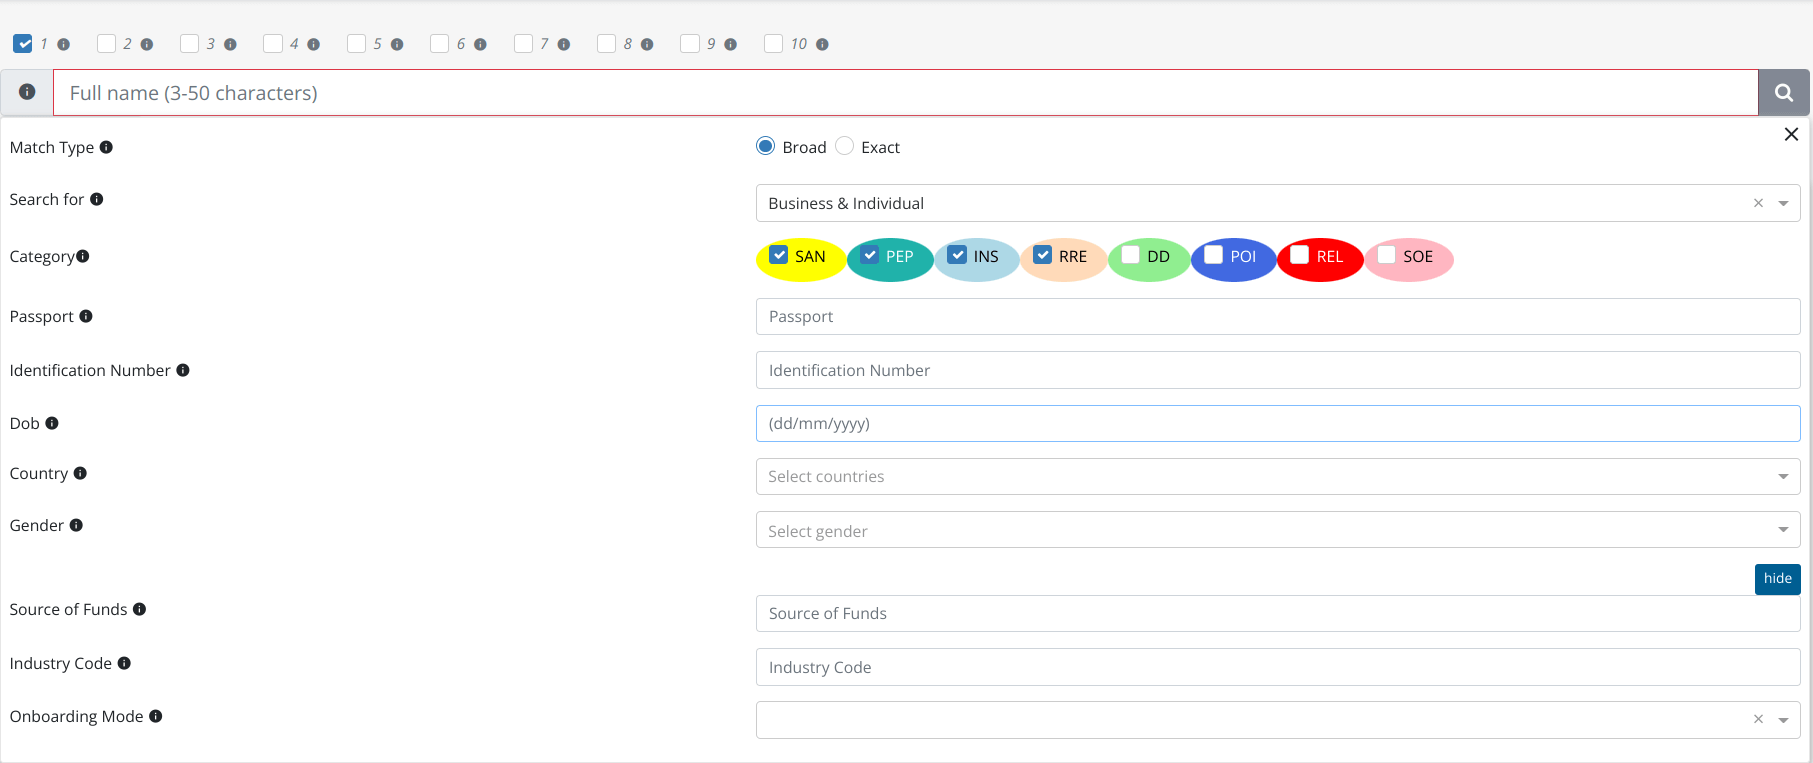The height and width of the screenshot is (763, 1813).
Task: Click info icon beside Onboarding Mode
Action: pyautogui.click(x=156, y=716)
